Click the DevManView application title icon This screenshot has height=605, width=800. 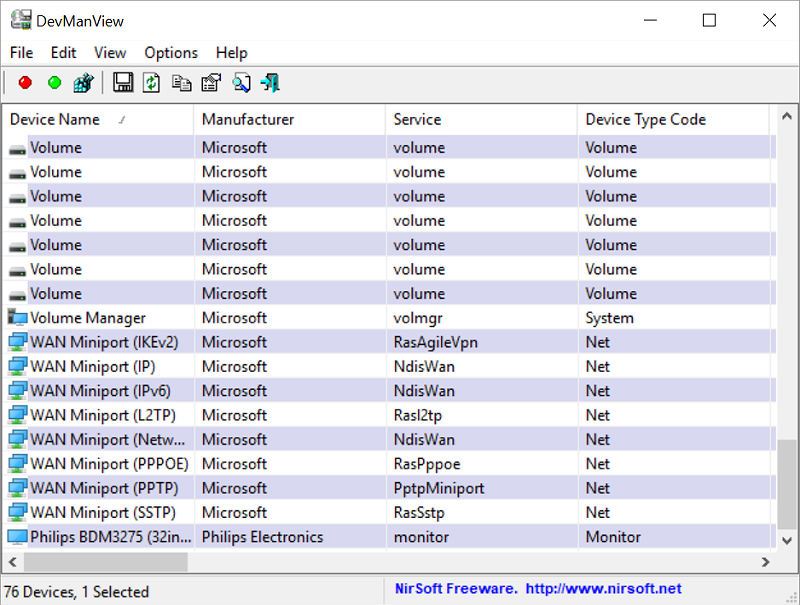pyautogui.click(x=21, y=20)
